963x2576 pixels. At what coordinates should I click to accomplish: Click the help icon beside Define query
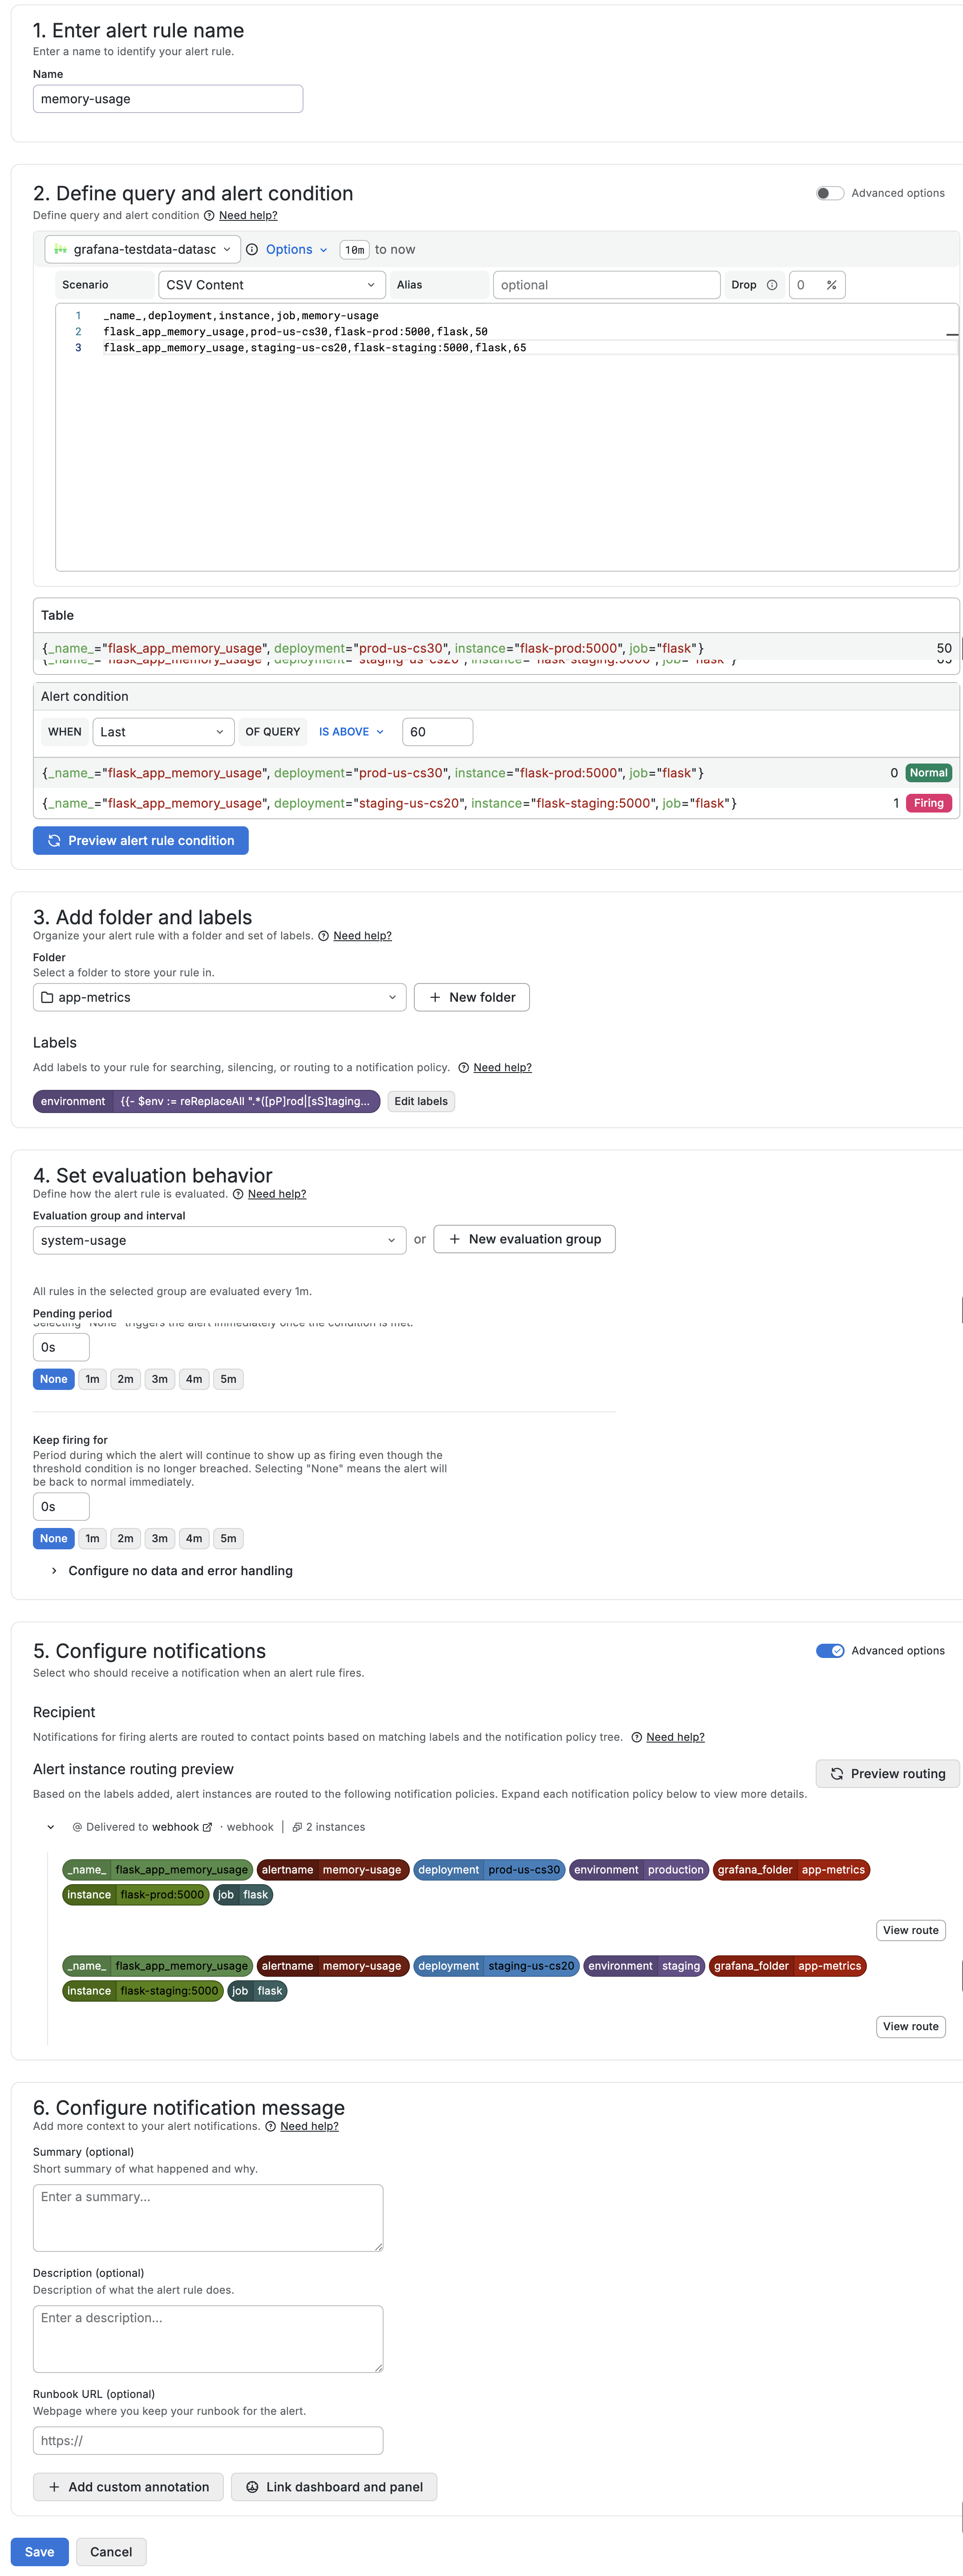coord(209,216)
